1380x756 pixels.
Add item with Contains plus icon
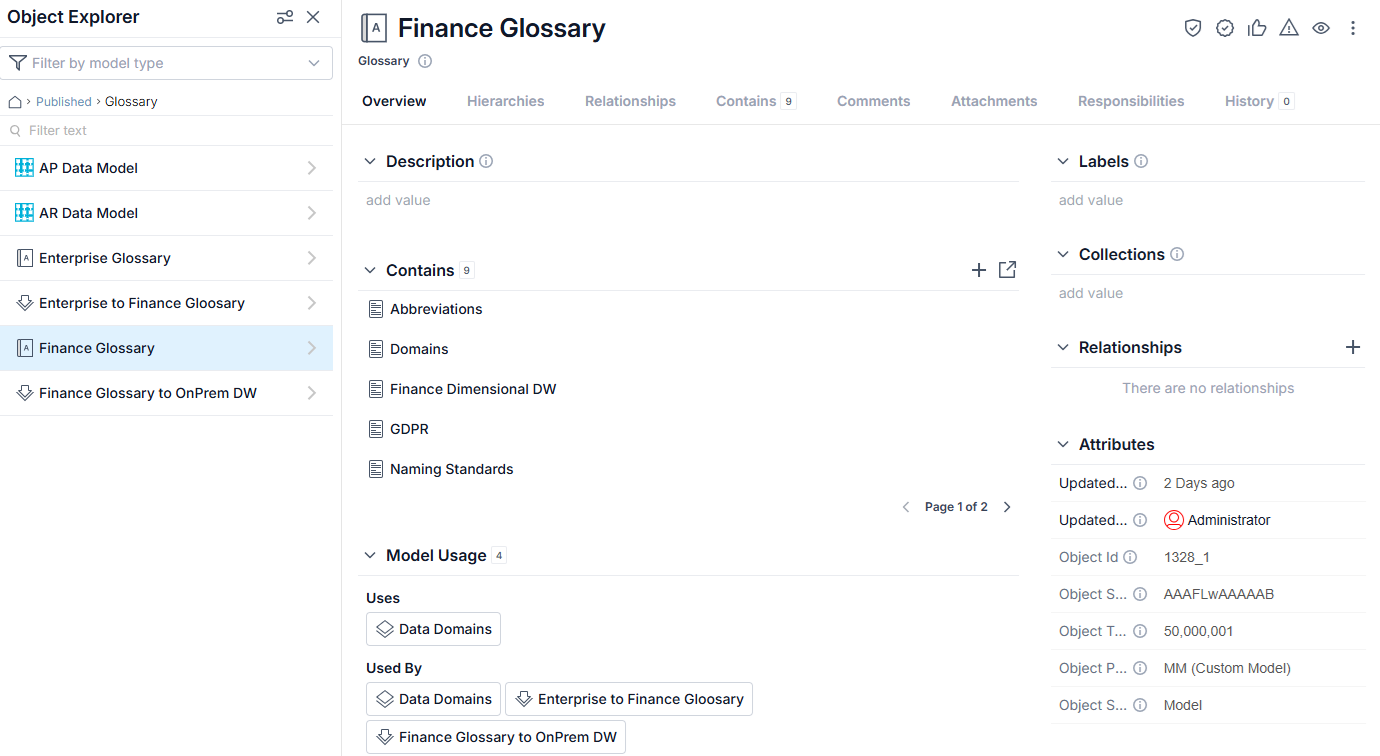click(x=979, y=270)
